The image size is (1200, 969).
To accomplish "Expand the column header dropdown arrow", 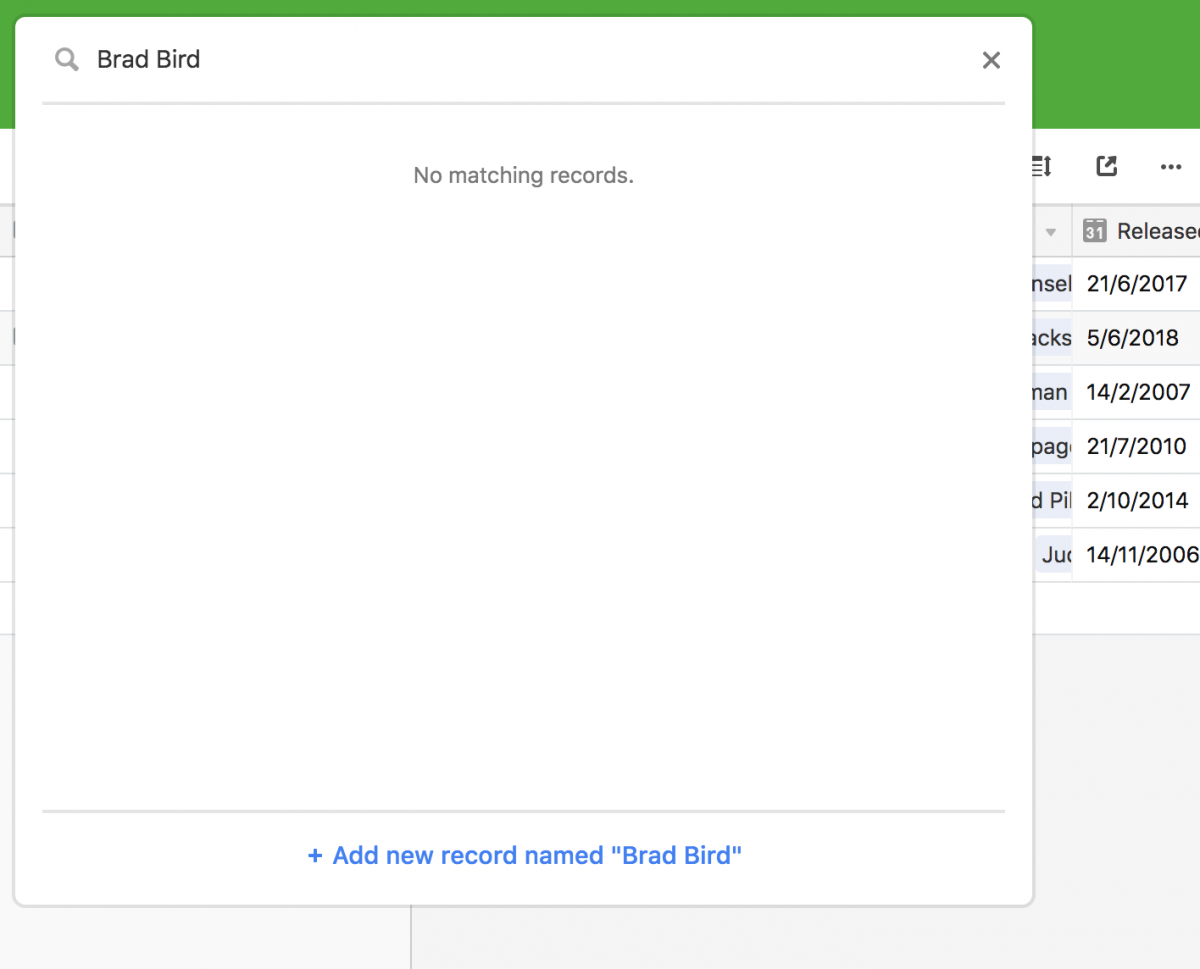I will [1051, 232].
